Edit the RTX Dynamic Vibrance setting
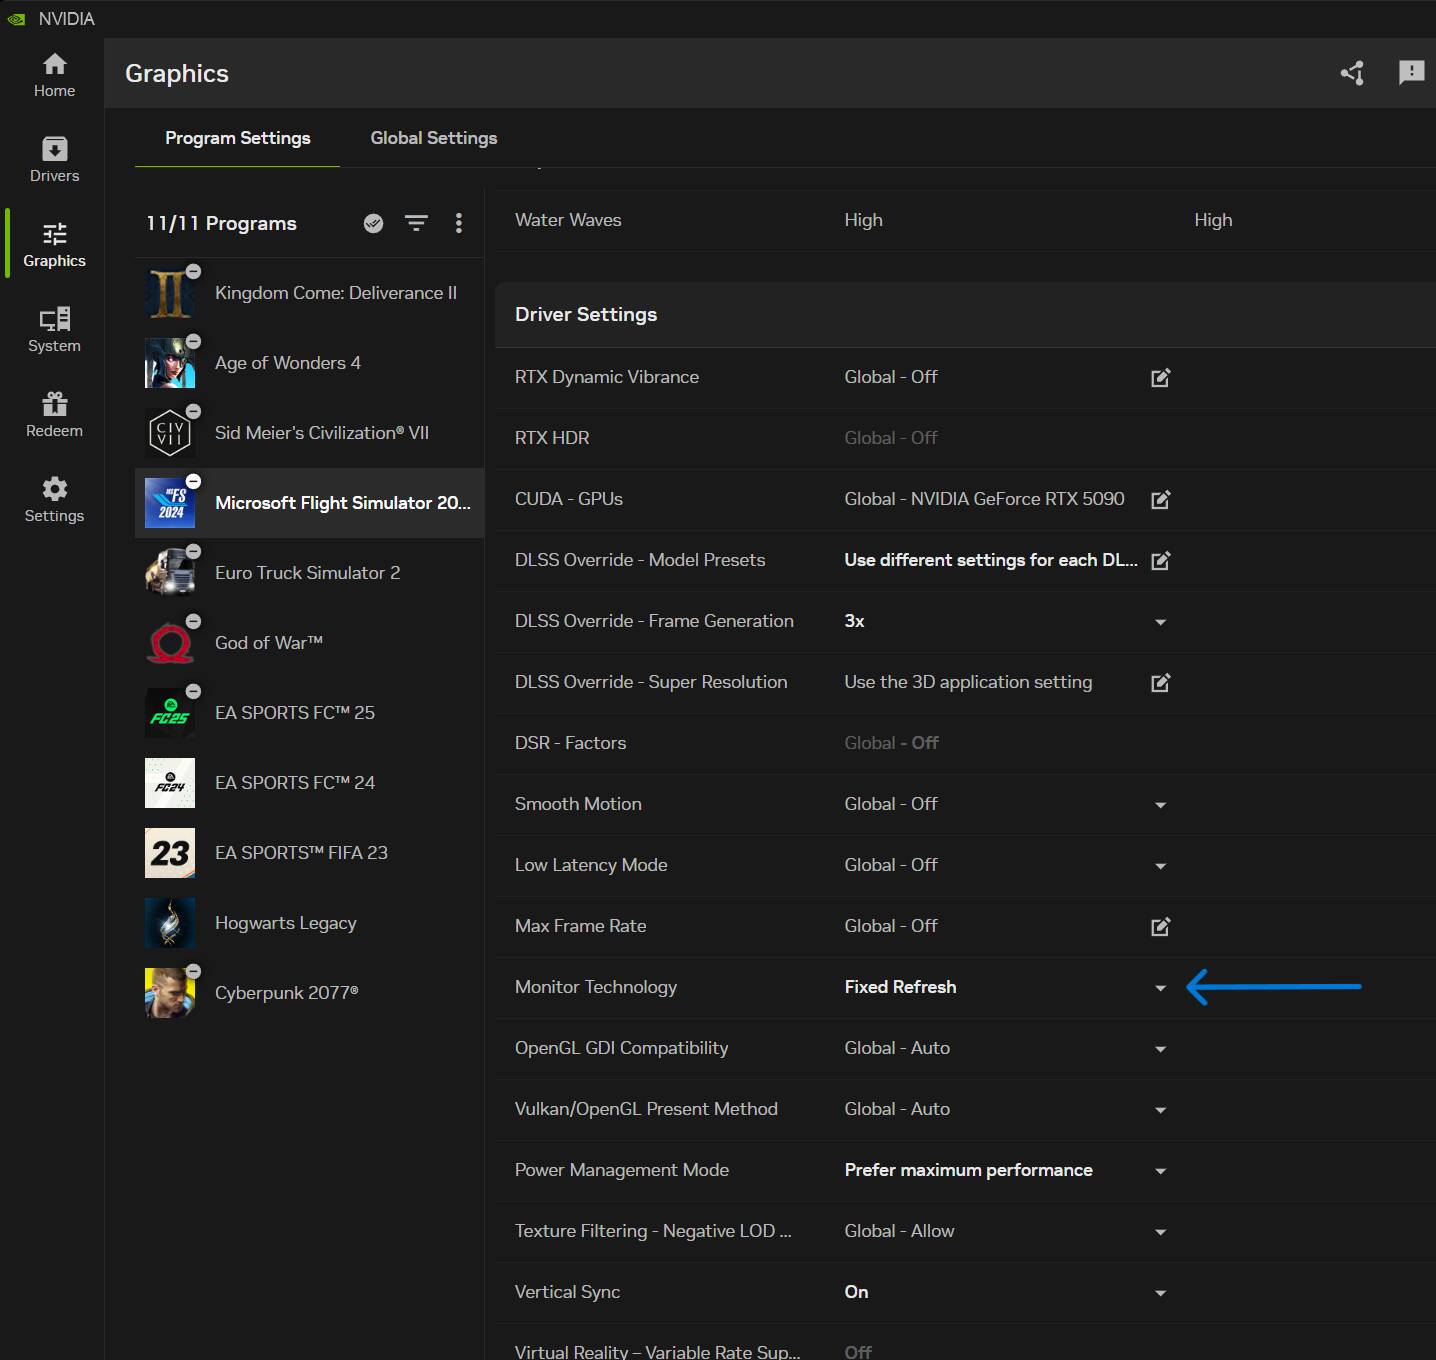 pos(1160,378)
